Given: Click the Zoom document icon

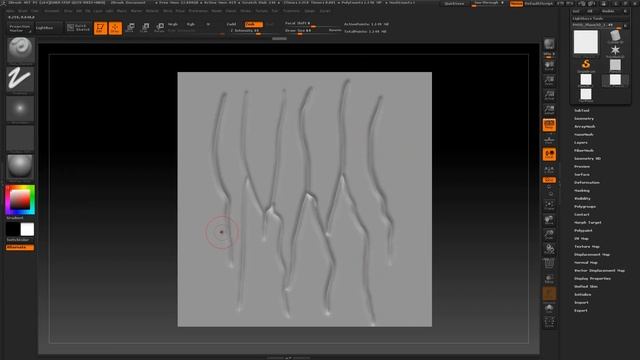Looking at the screenshot, I should (549, 81).
